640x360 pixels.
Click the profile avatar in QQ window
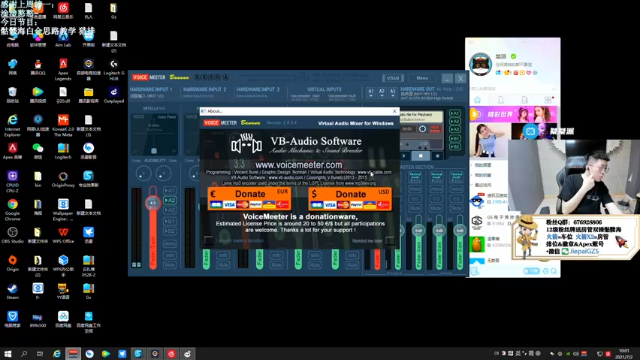pos(480,64)
